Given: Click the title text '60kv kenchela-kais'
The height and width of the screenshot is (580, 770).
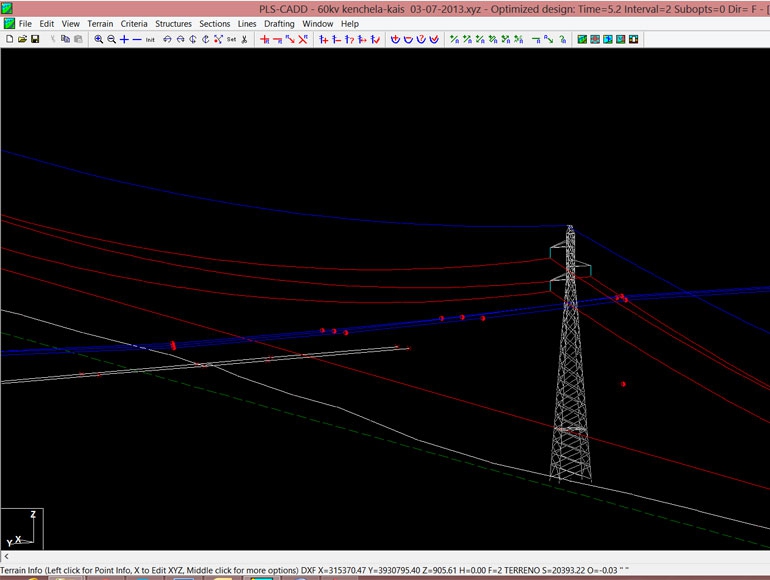Looking at the screenshot, I should (361, 9).
